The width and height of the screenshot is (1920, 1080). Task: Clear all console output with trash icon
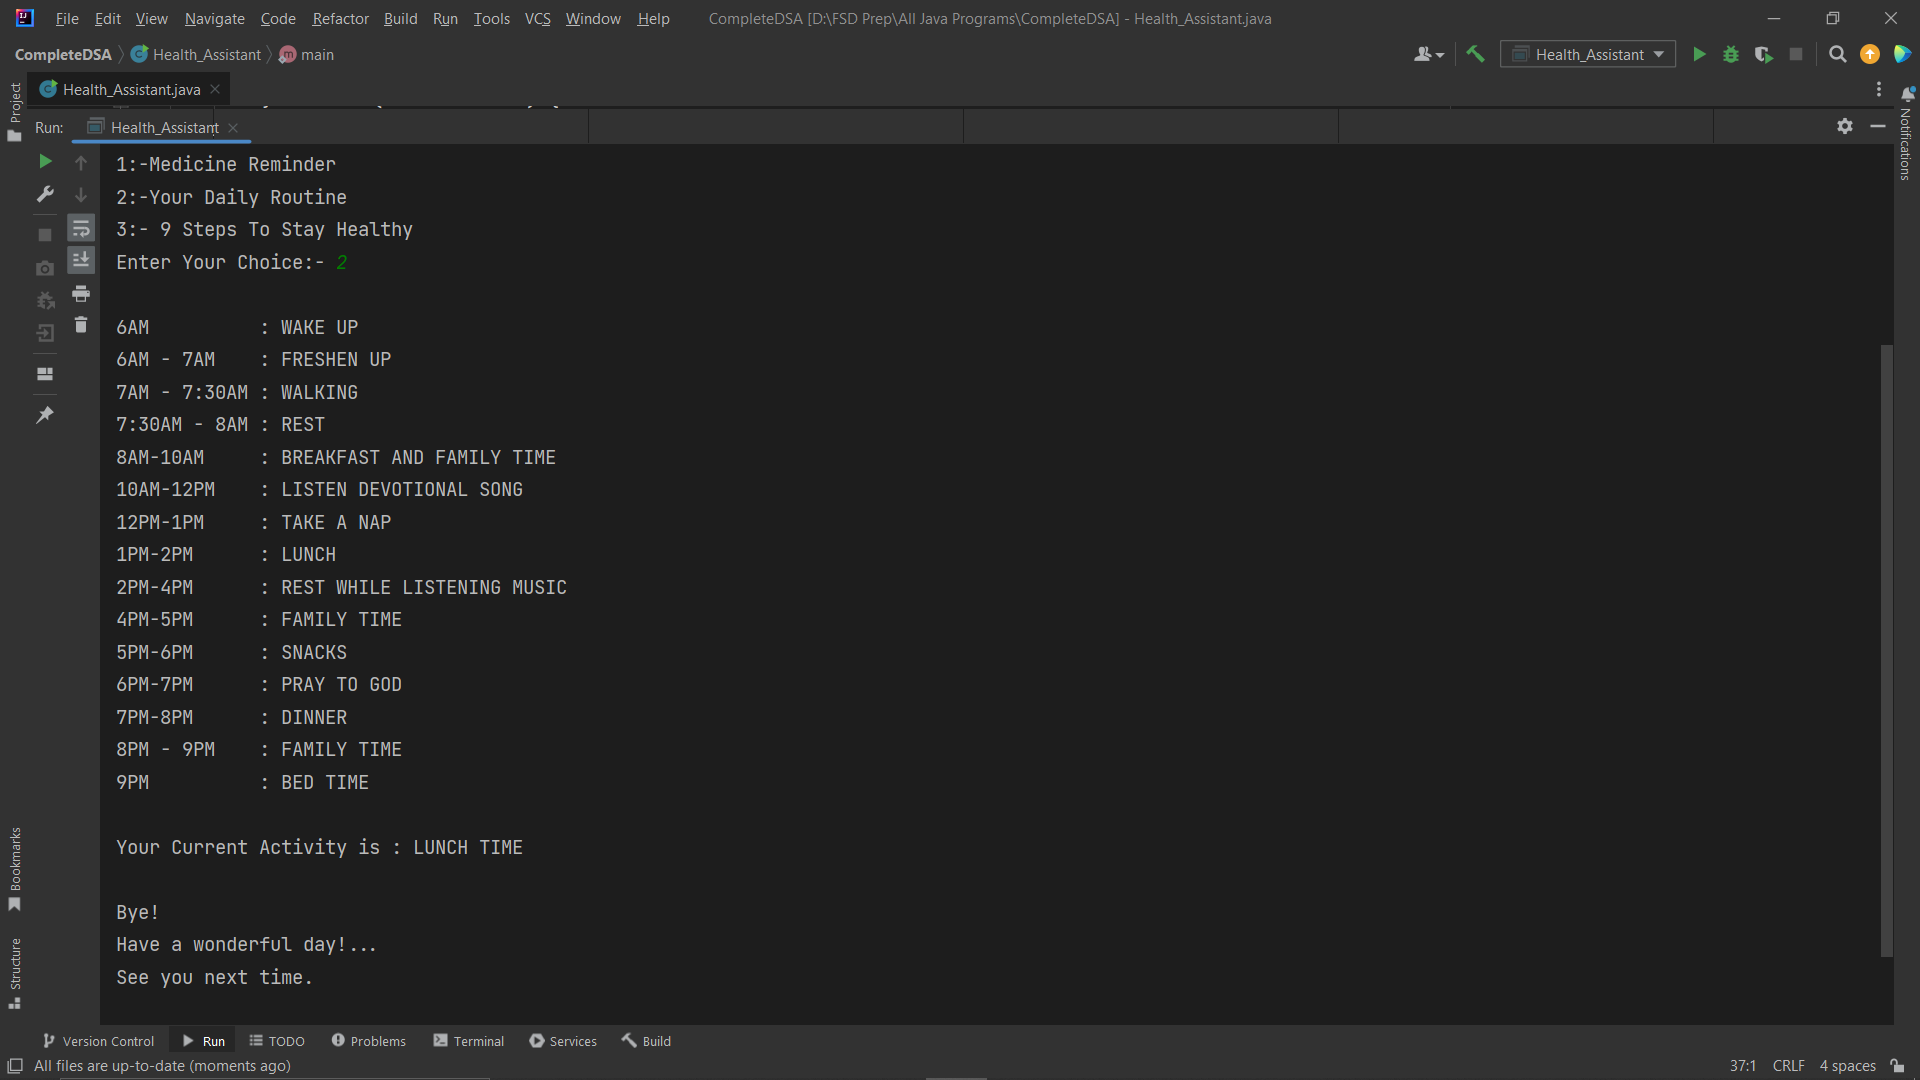(81, 325)
